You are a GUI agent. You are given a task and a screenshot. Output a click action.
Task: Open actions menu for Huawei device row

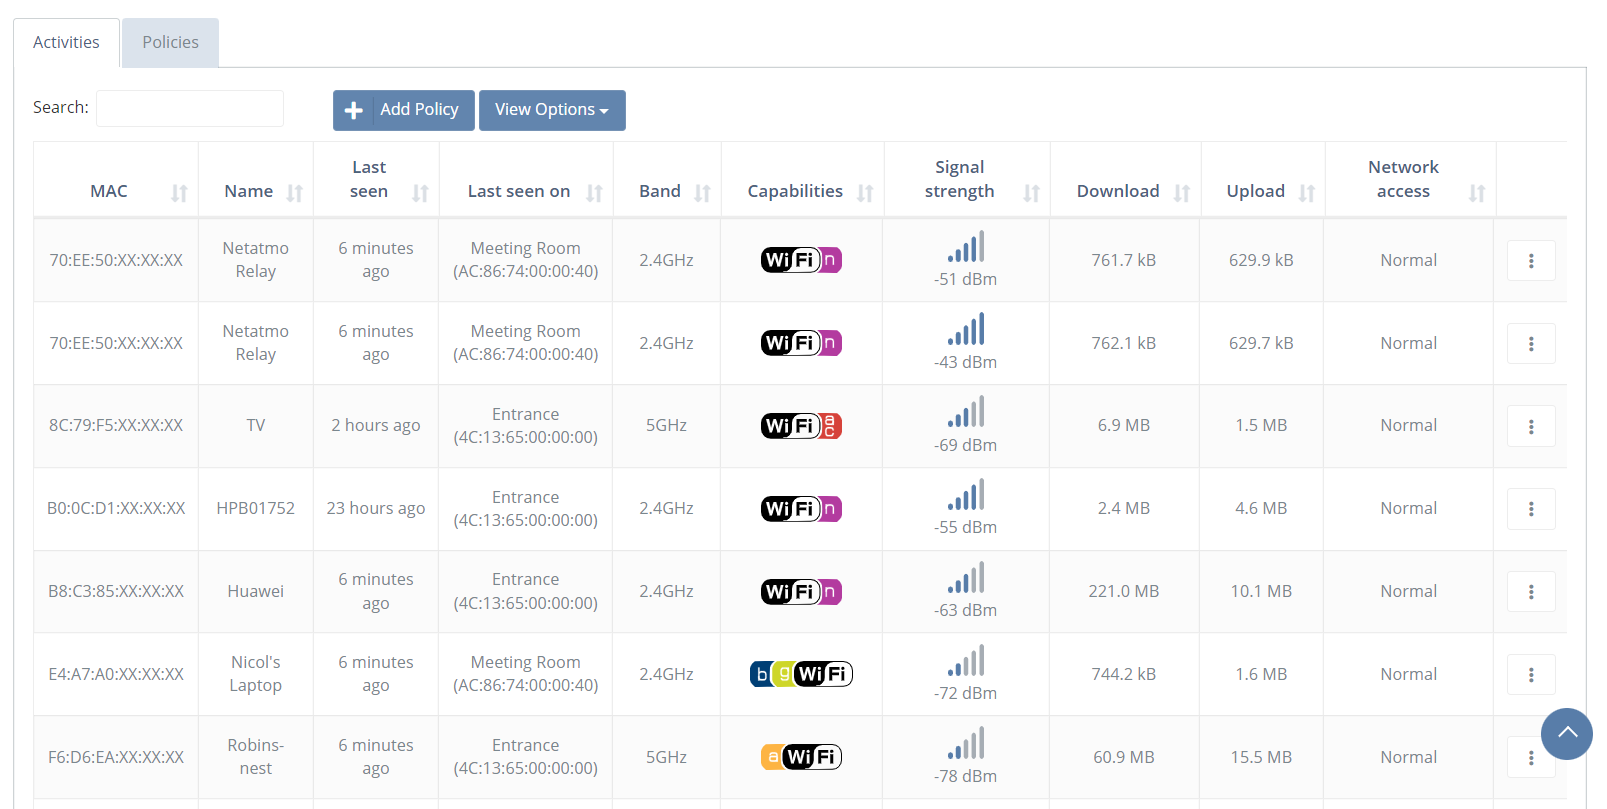coord(1530,592)
